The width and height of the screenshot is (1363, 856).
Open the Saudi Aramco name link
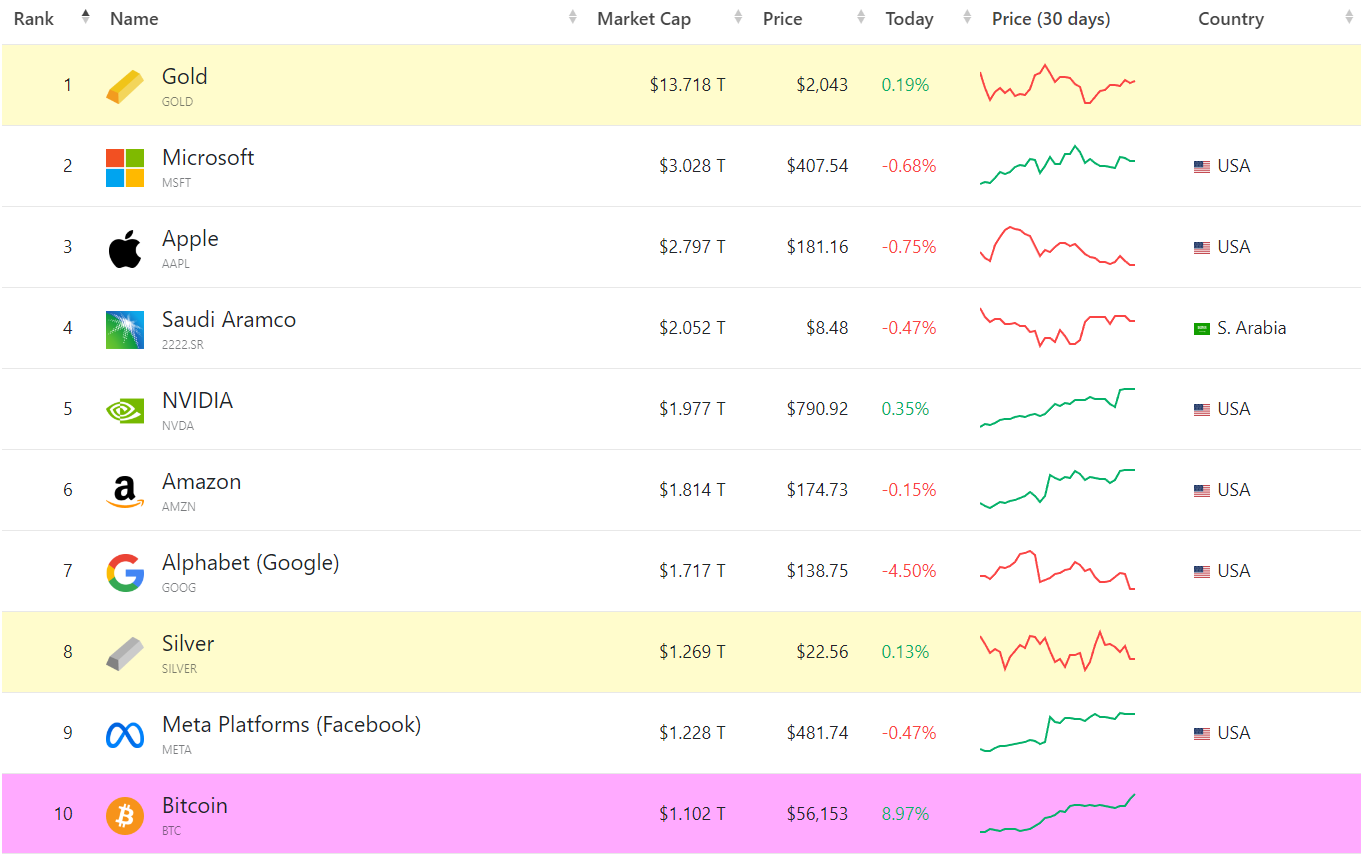pos(229,320)
